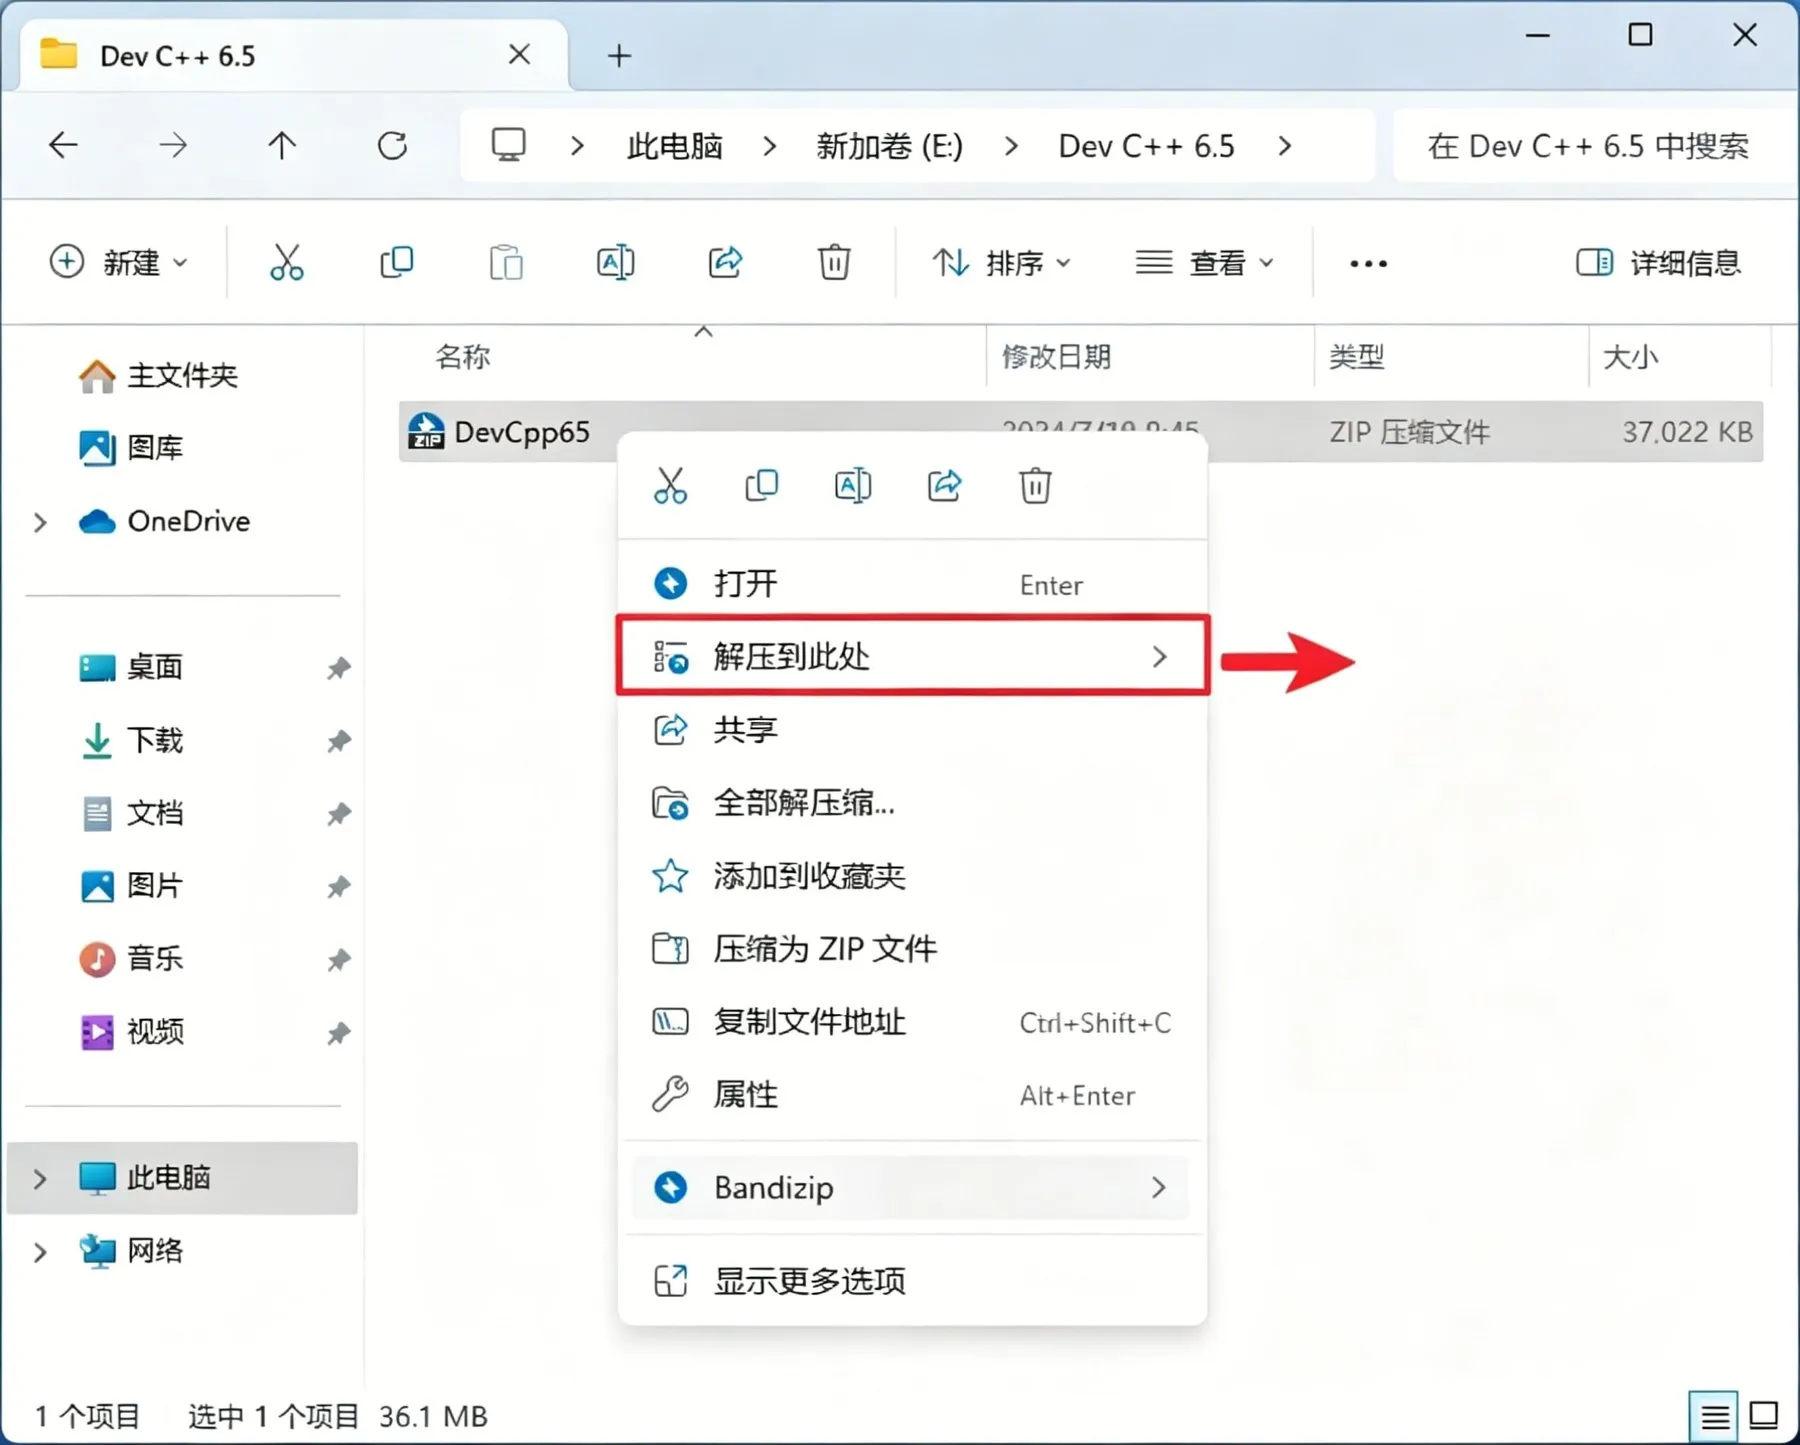Click the cut scissors icon in context menu
Image resolution: width=1800 pixels, height=1445 pixels.
670,486
